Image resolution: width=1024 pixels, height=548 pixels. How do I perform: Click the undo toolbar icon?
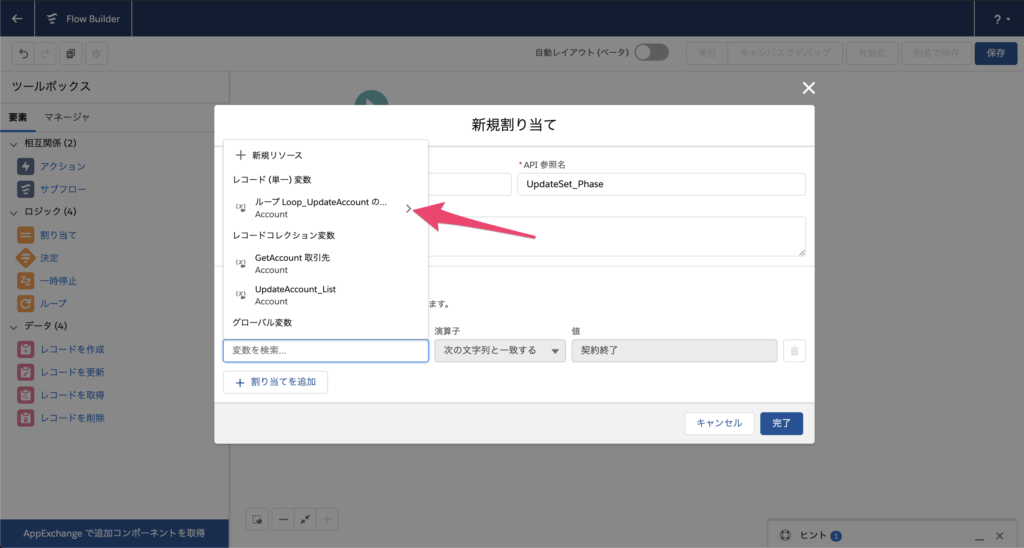tap(24, 54)
